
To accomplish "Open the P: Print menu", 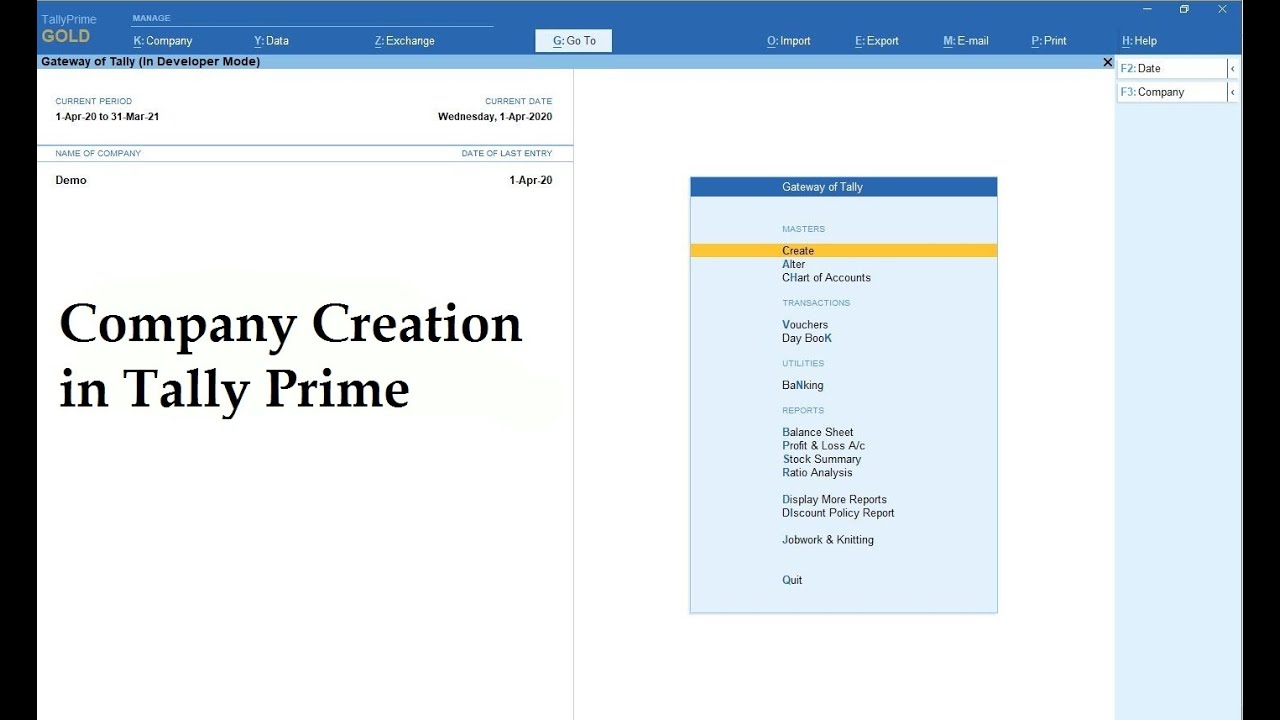I will (1048, 41).
